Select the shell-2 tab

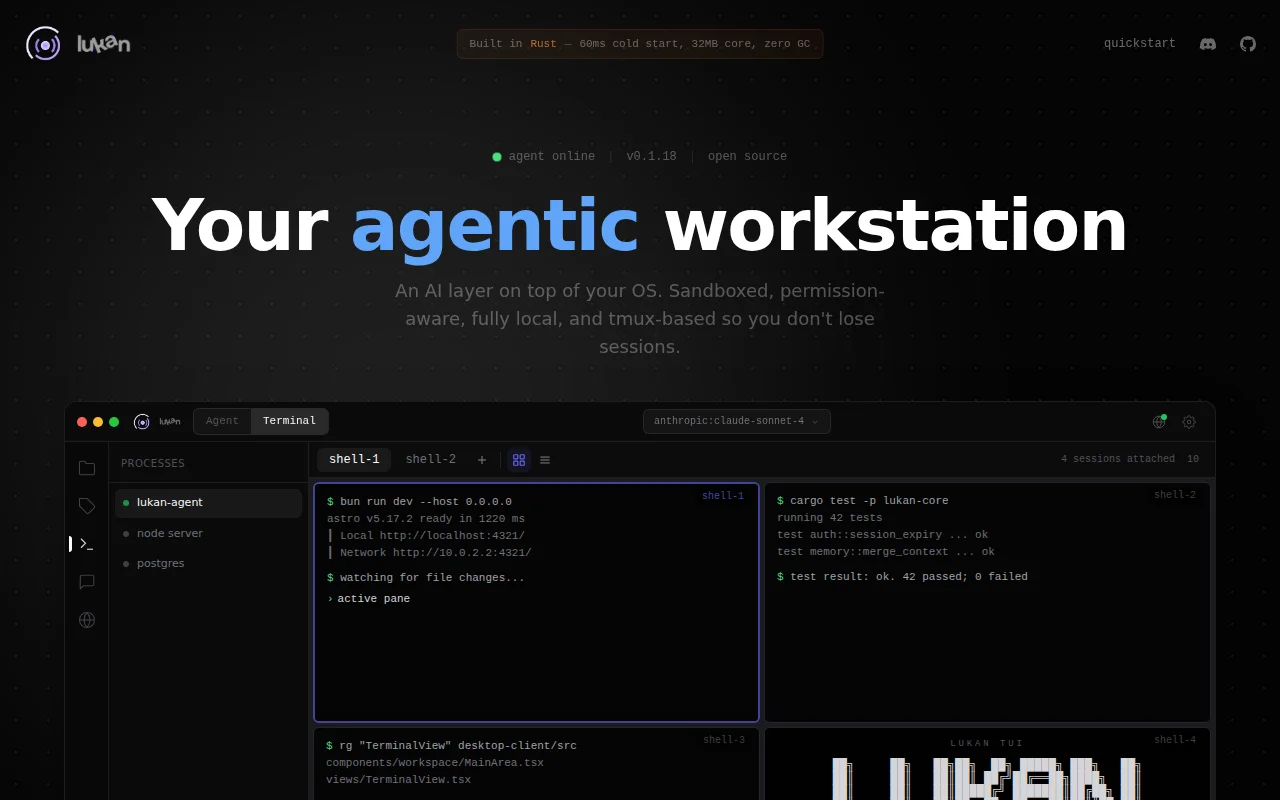pos(431,460)
